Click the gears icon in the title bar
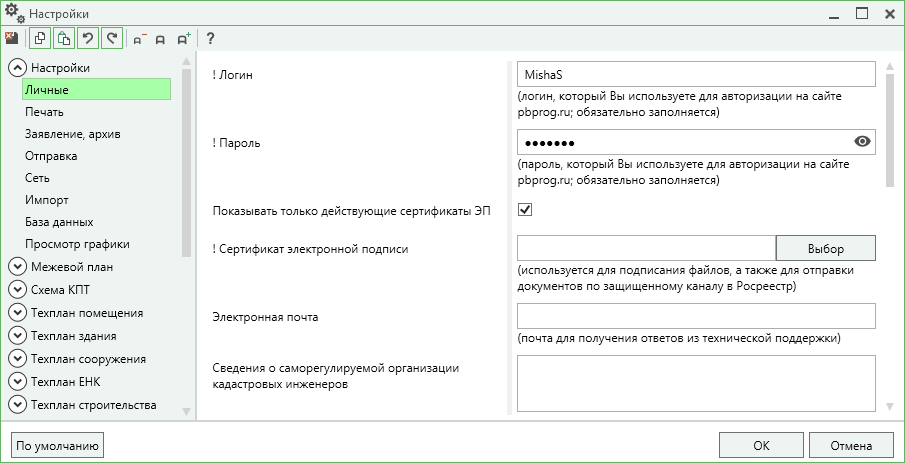905x463 pixels. click(15, 13)
